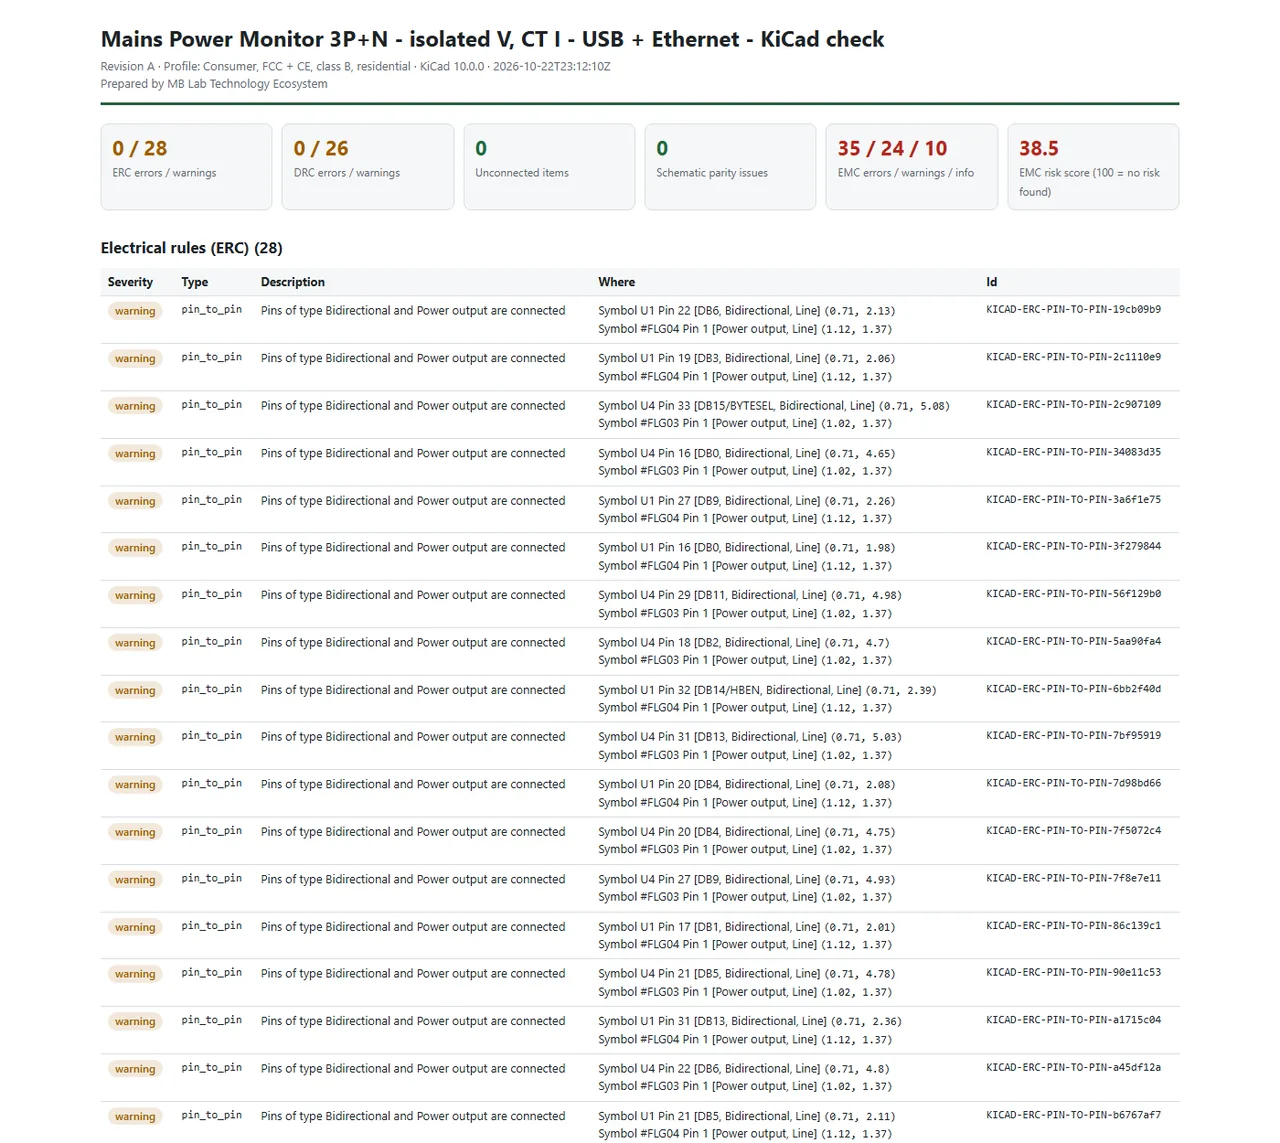The width and height of the screenshot is (1280, 1143).
Task: Click ID KICAD-ERC-PIN-TO-PIN-86c139c1
Action: pos(1074,926)
